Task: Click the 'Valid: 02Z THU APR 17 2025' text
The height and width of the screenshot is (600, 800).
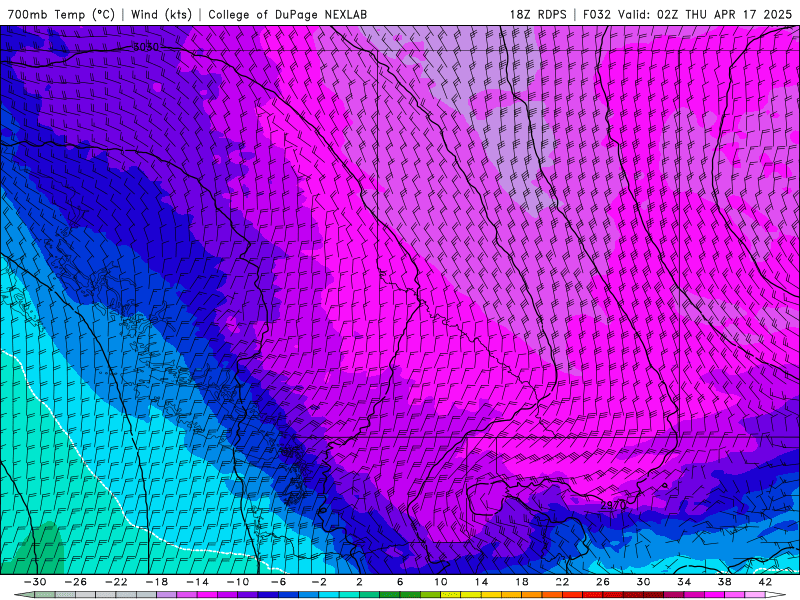Action: (x=705, y=14)
